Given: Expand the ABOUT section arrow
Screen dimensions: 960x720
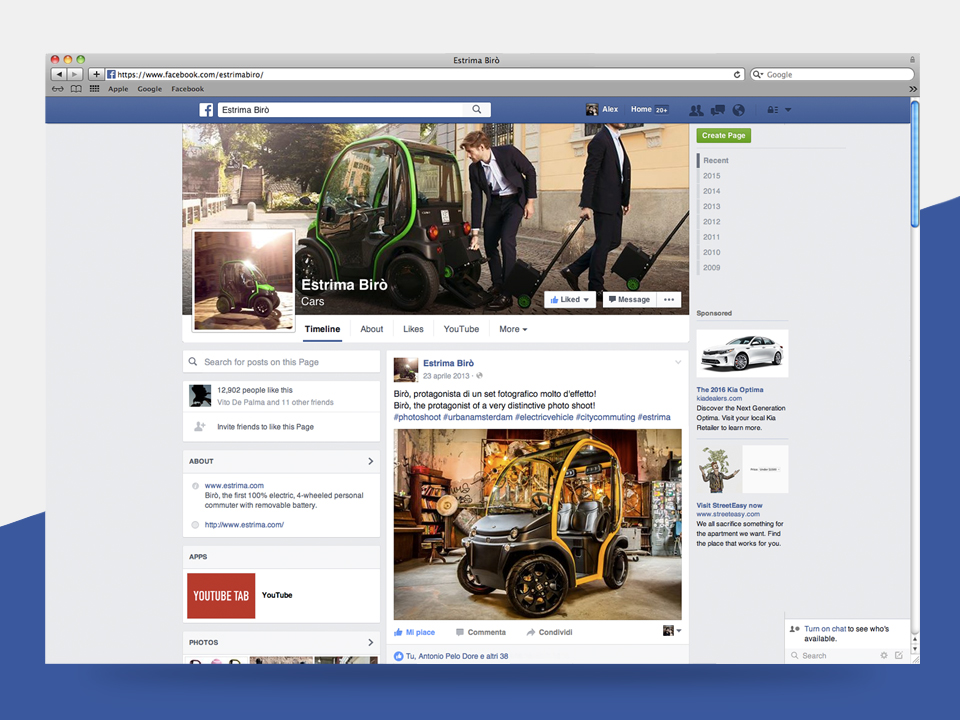Looking at the screenshot, I should pyautogui.click(x=370, y=461).
